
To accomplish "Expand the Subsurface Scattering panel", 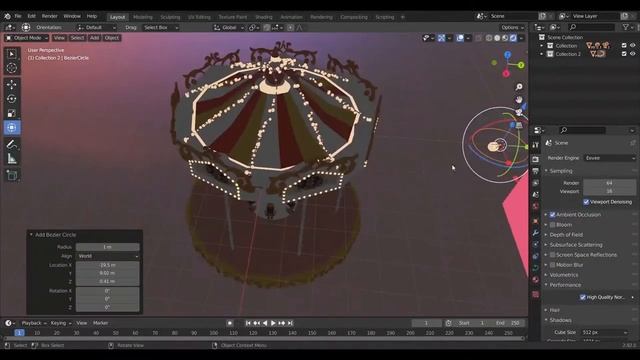I will (x=575, y=245).
